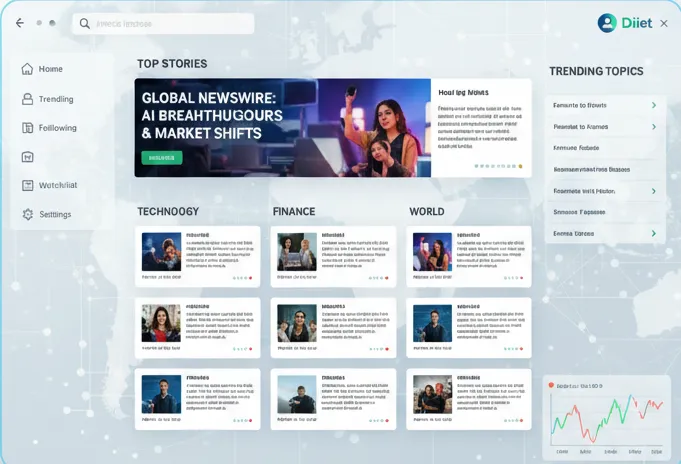
Task: Open the Following sidebar icon
Action: [27, 128]
